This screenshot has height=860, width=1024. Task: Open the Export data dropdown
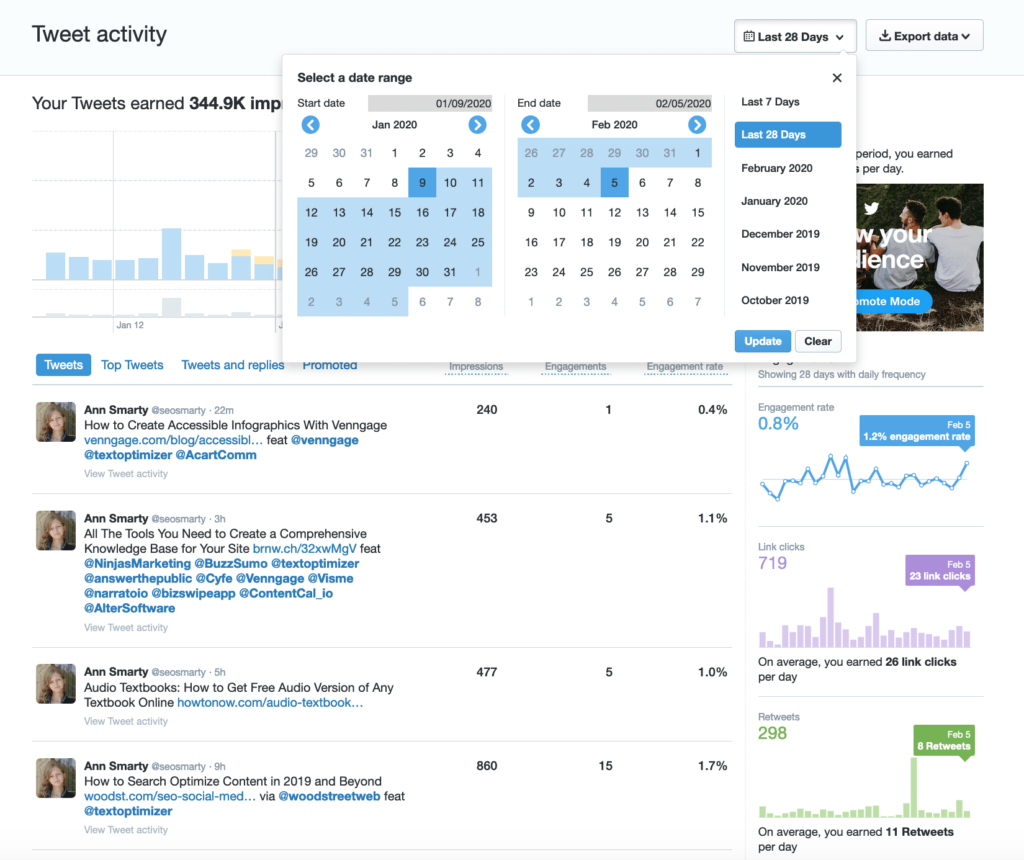tap(923, 35)
